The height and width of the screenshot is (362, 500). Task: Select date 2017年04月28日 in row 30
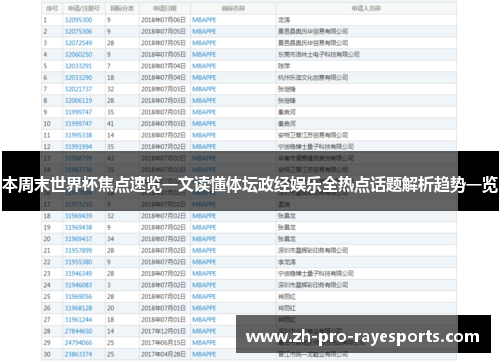click(x=163, y=354)
